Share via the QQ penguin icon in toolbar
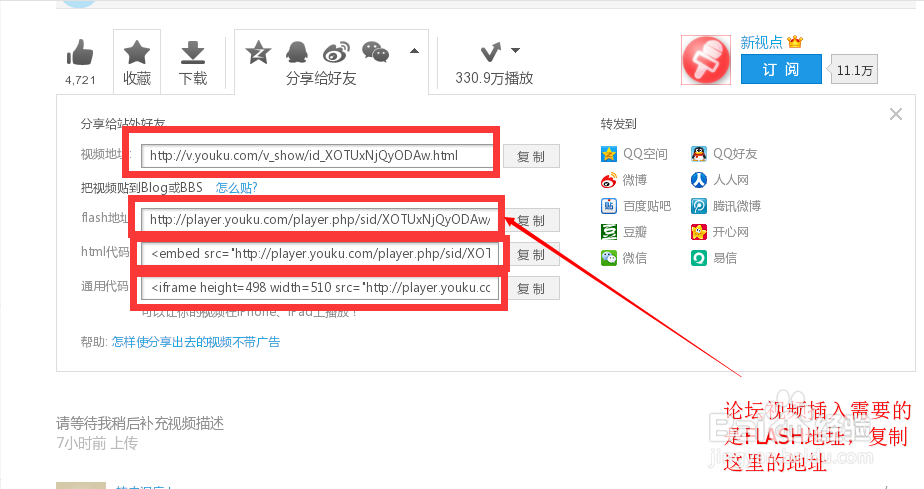This screenshot has width=924, height=489. 296,52
